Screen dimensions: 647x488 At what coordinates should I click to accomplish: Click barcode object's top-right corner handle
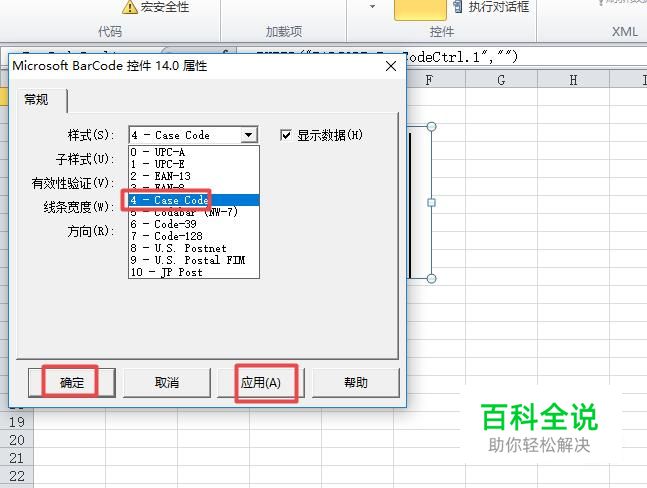point(431,127)
